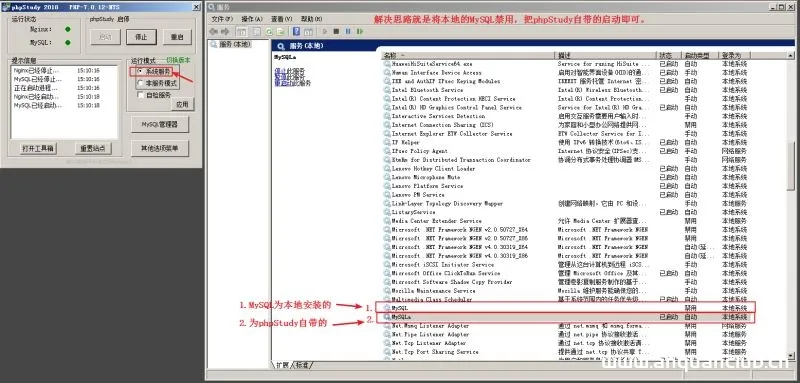Viewport: 800px width, 383px height.
Task: Switch to the 扩展 tab at bottom
Action: click(283, 365)
